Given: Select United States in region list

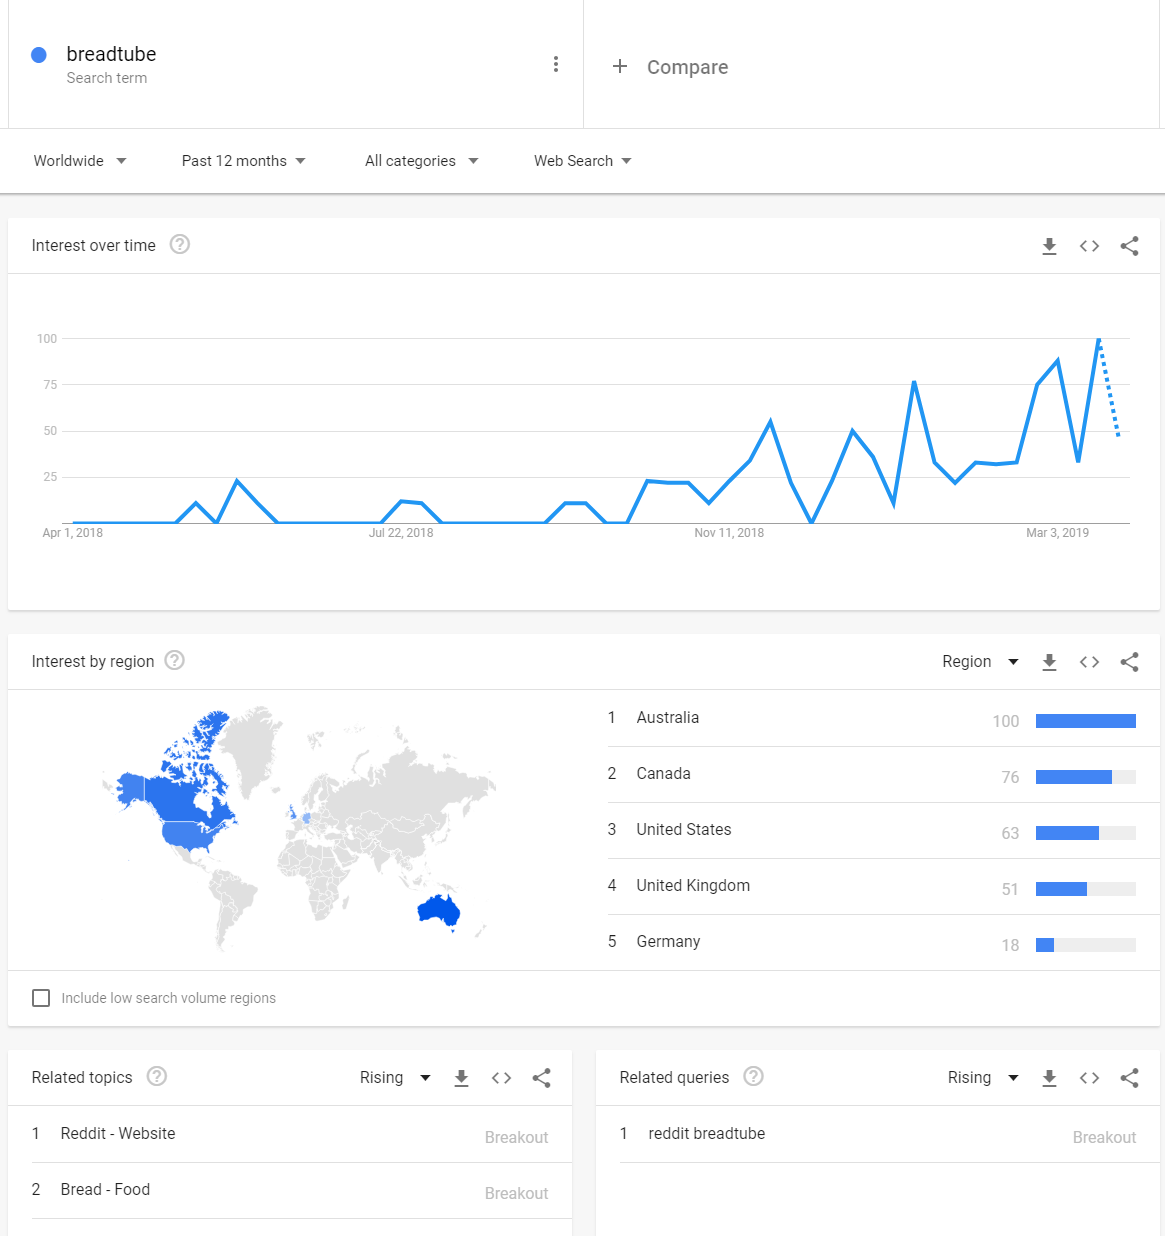Looking at the screenshot, I should point(684,830).
